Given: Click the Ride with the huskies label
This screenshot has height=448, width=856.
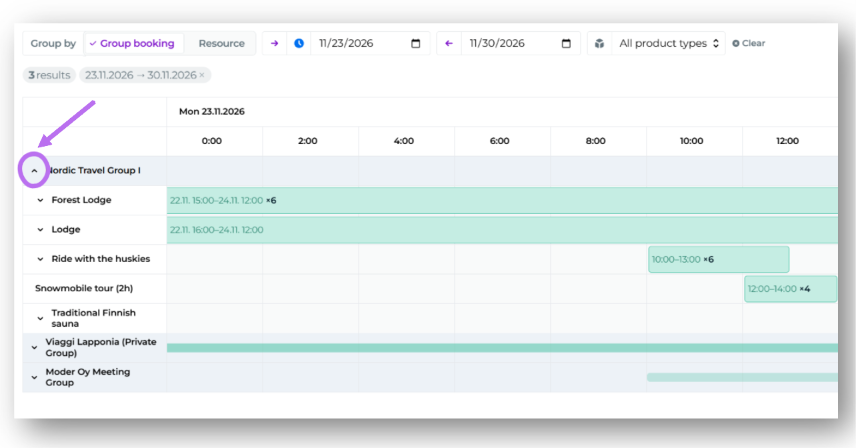Looking at the screenshot, I should coord(101,259).
